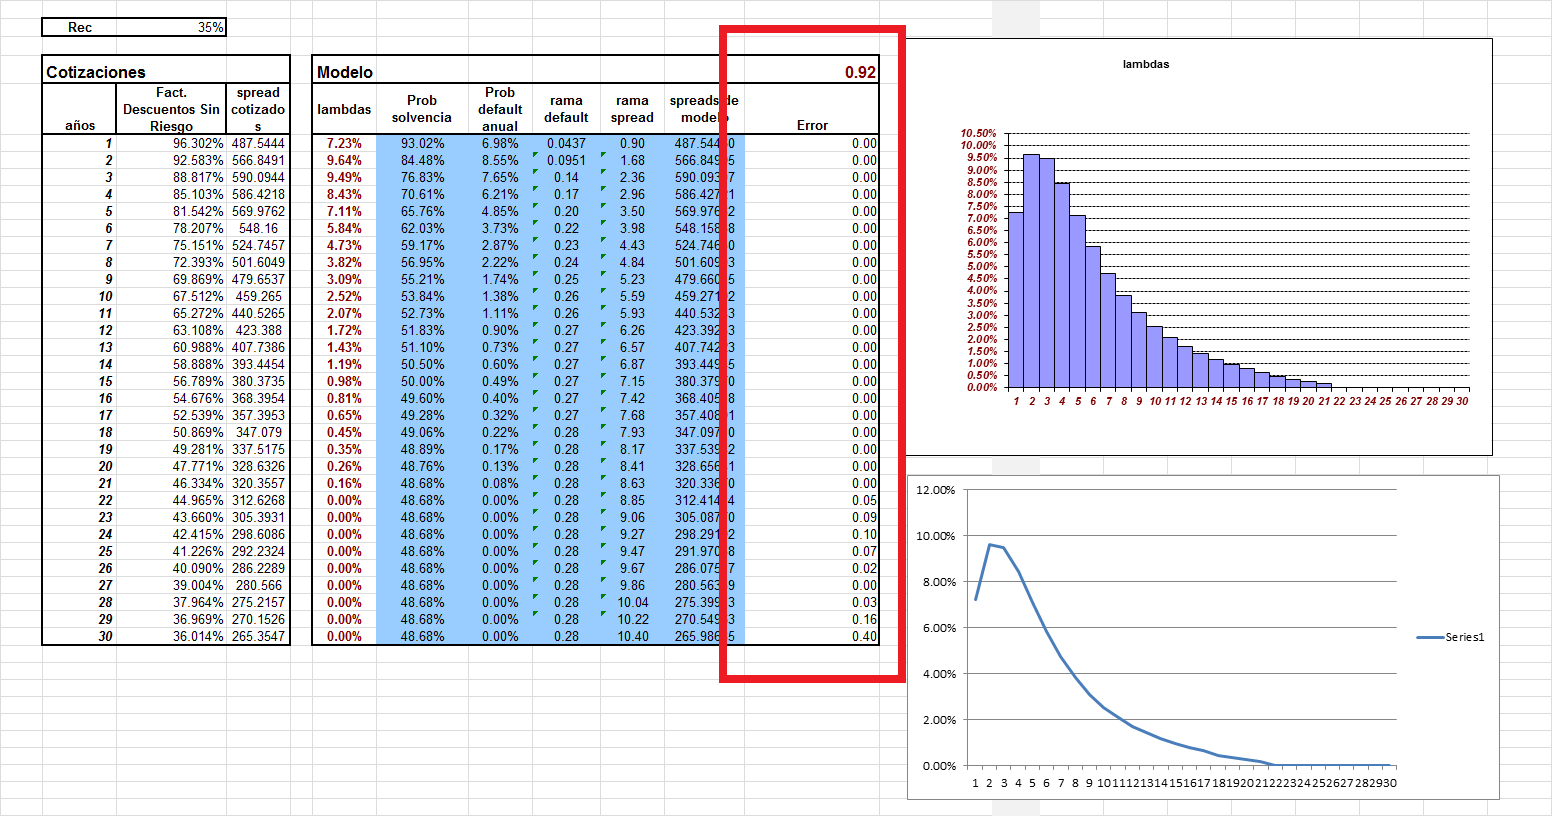Viewport: 1552px width, 816px height.
Task: Click the rama default column header
Action: pos(566,109)
